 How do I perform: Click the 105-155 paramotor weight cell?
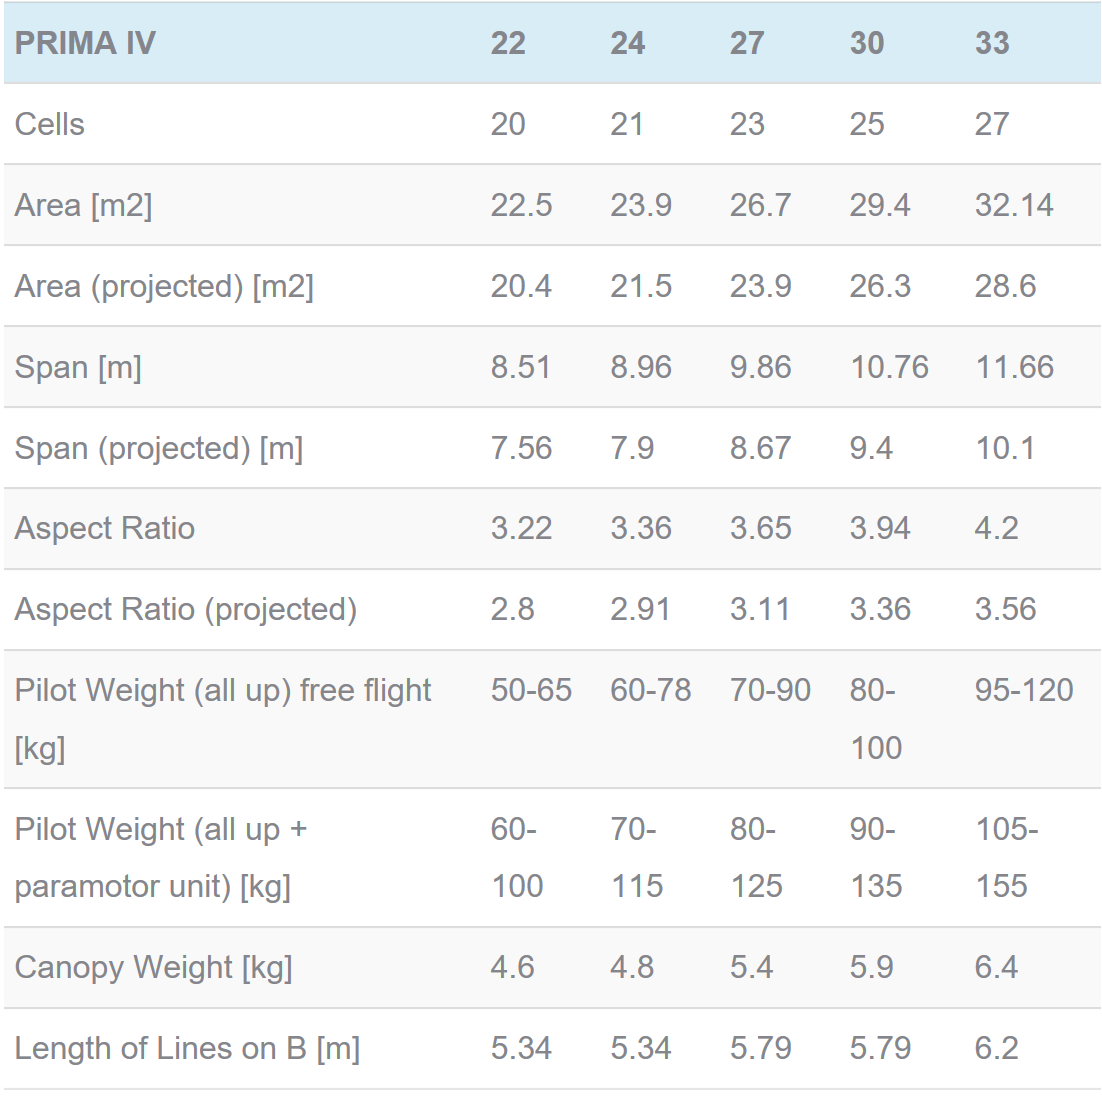(x=1006, y=857)
